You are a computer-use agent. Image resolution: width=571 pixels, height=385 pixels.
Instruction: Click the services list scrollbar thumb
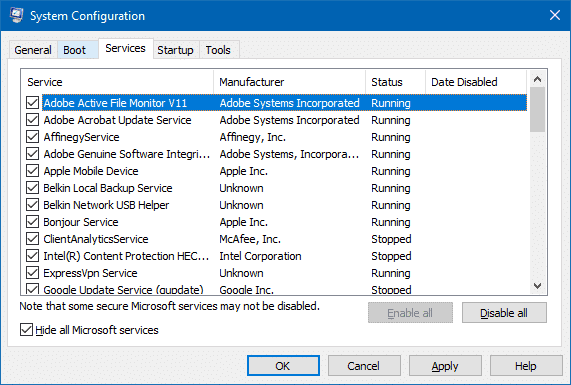pyautogui.click(x=537, y=109)
